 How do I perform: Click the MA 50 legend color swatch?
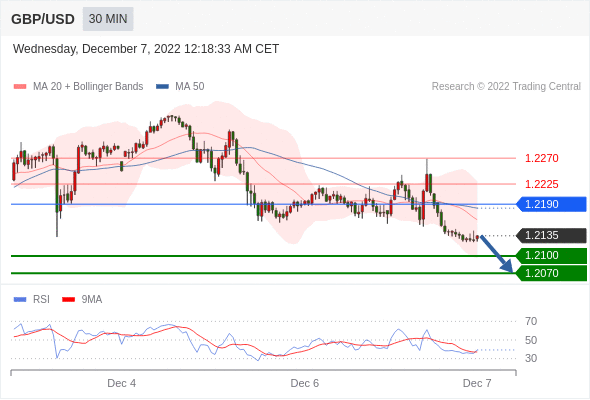[162, 87]
